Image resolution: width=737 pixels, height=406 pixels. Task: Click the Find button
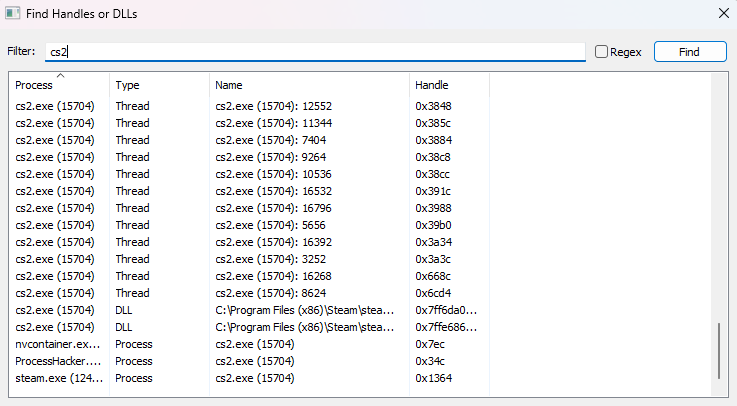click(x=689, y=51)
